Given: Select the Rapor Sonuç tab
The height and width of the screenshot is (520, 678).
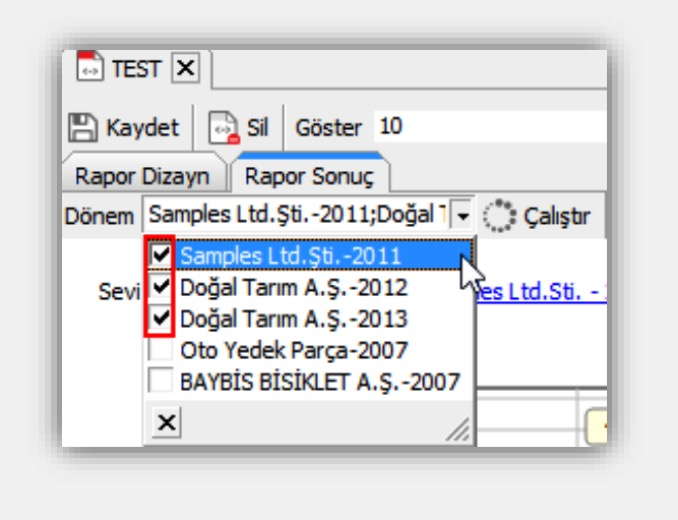Looking at the screenshot, I should 309,176.
